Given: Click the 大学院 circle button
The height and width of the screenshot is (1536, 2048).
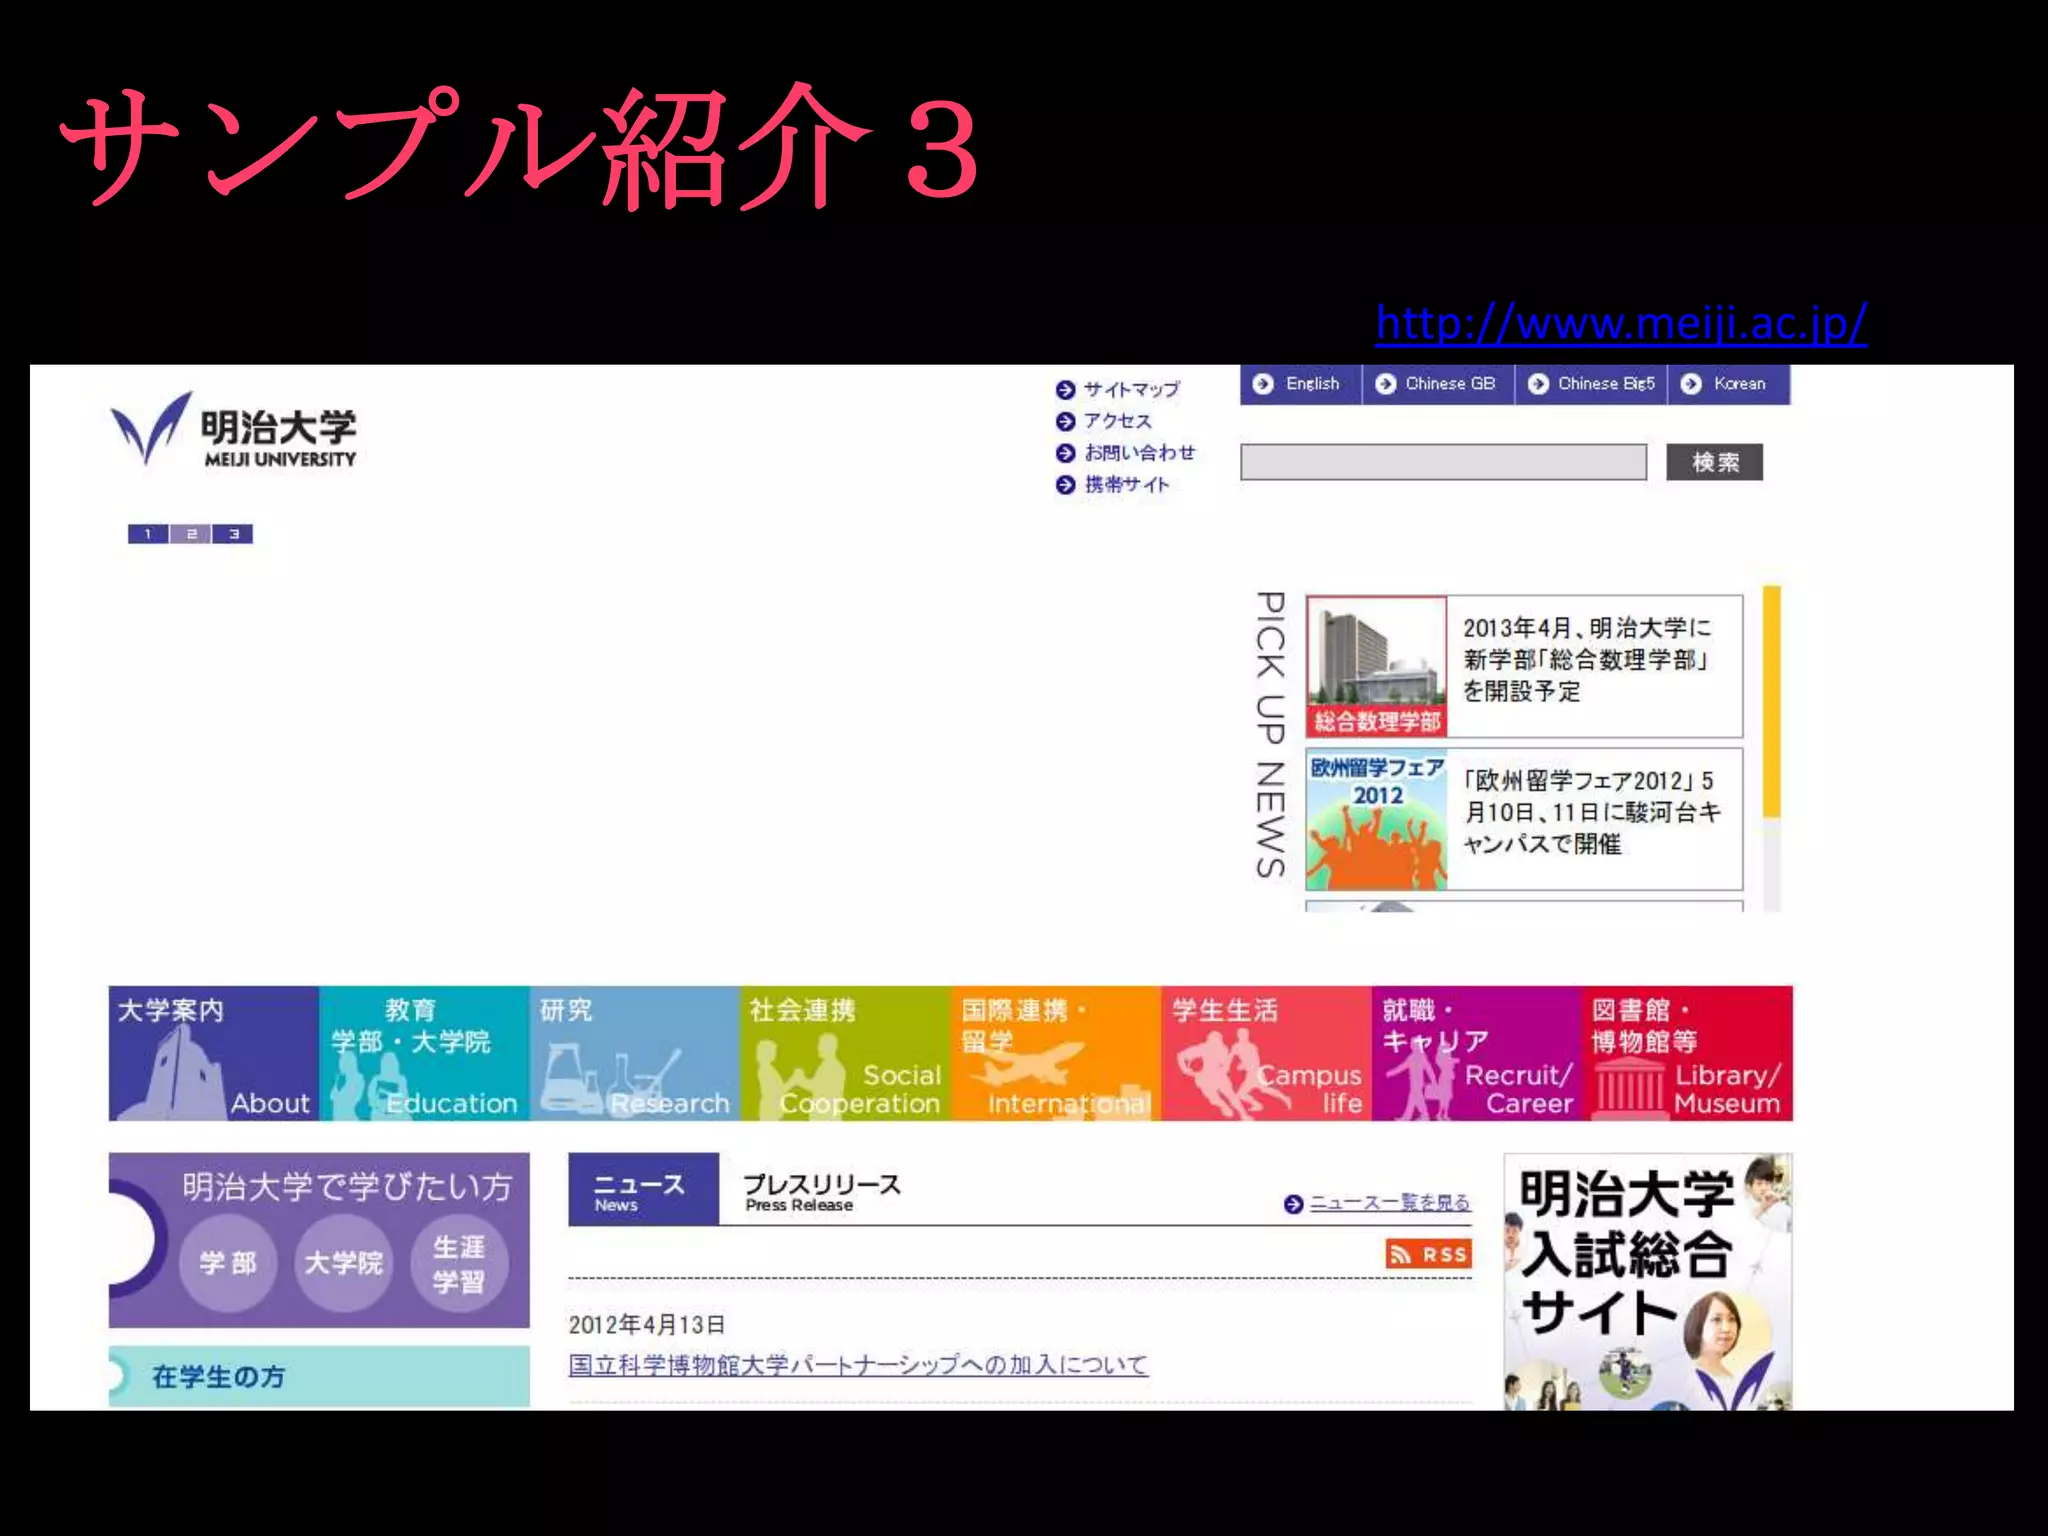Looking at the screenshot, I should 343,1263.
